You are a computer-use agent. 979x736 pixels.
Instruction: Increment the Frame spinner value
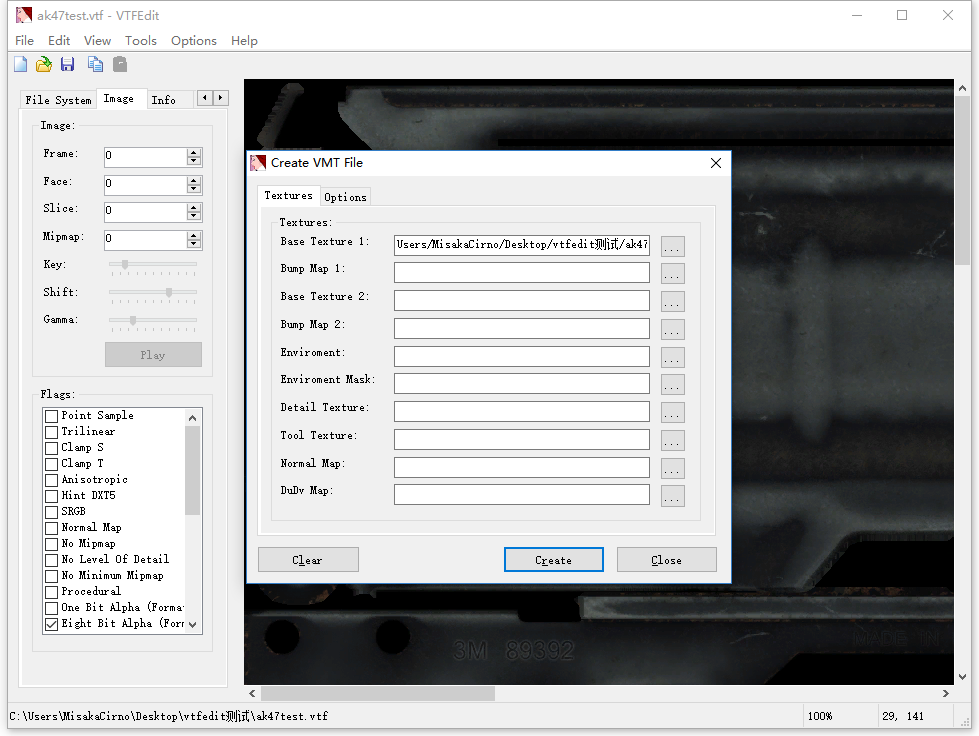click(x=194, y=152)
